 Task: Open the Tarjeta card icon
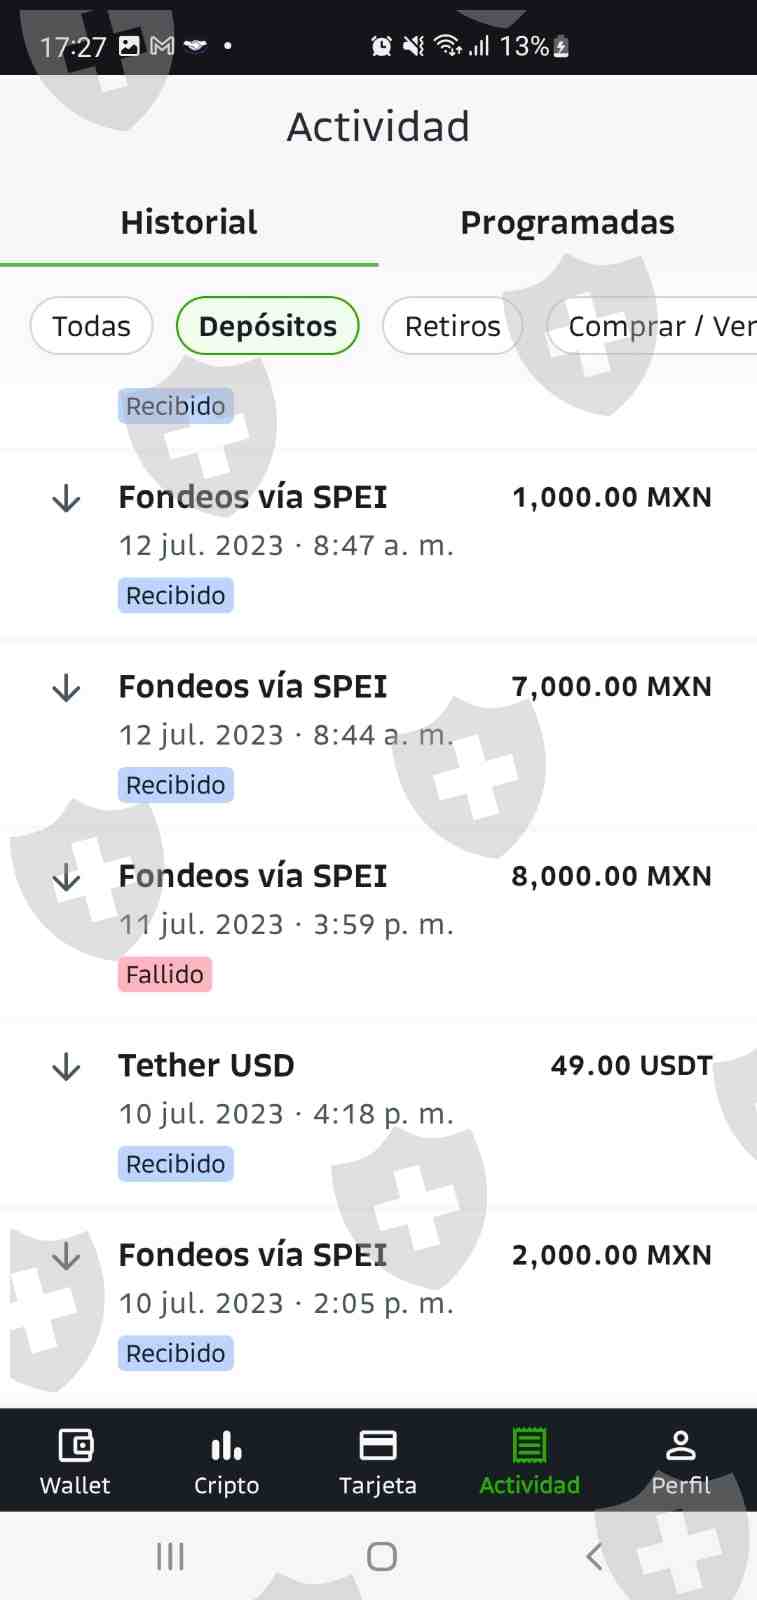[378, 1446]
